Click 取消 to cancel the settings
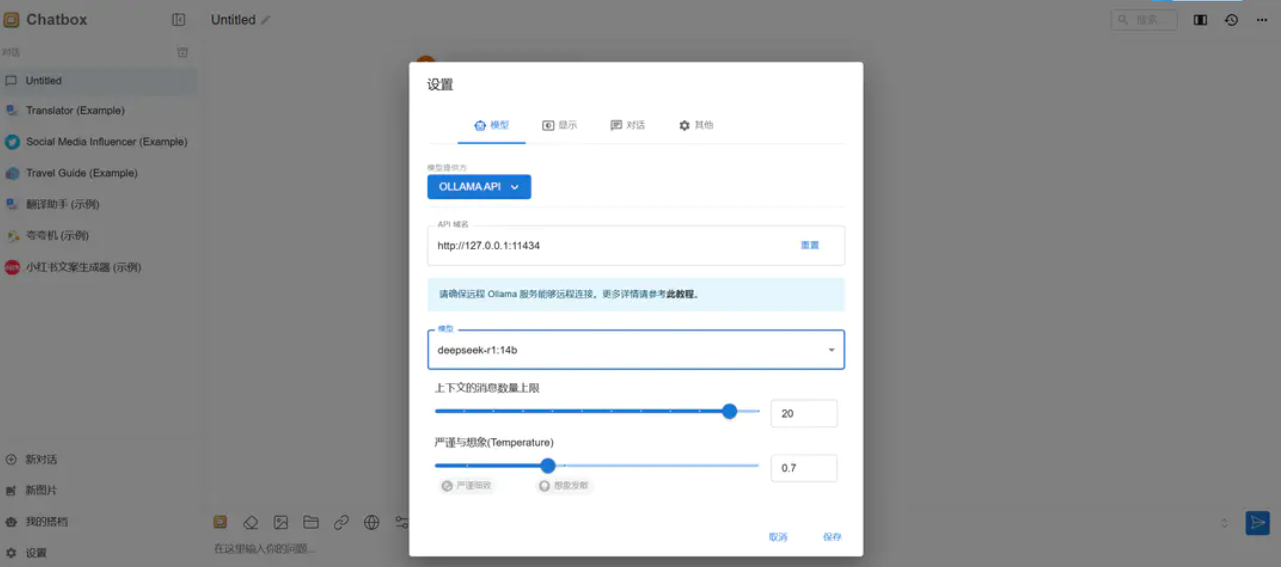 [778, 537]
